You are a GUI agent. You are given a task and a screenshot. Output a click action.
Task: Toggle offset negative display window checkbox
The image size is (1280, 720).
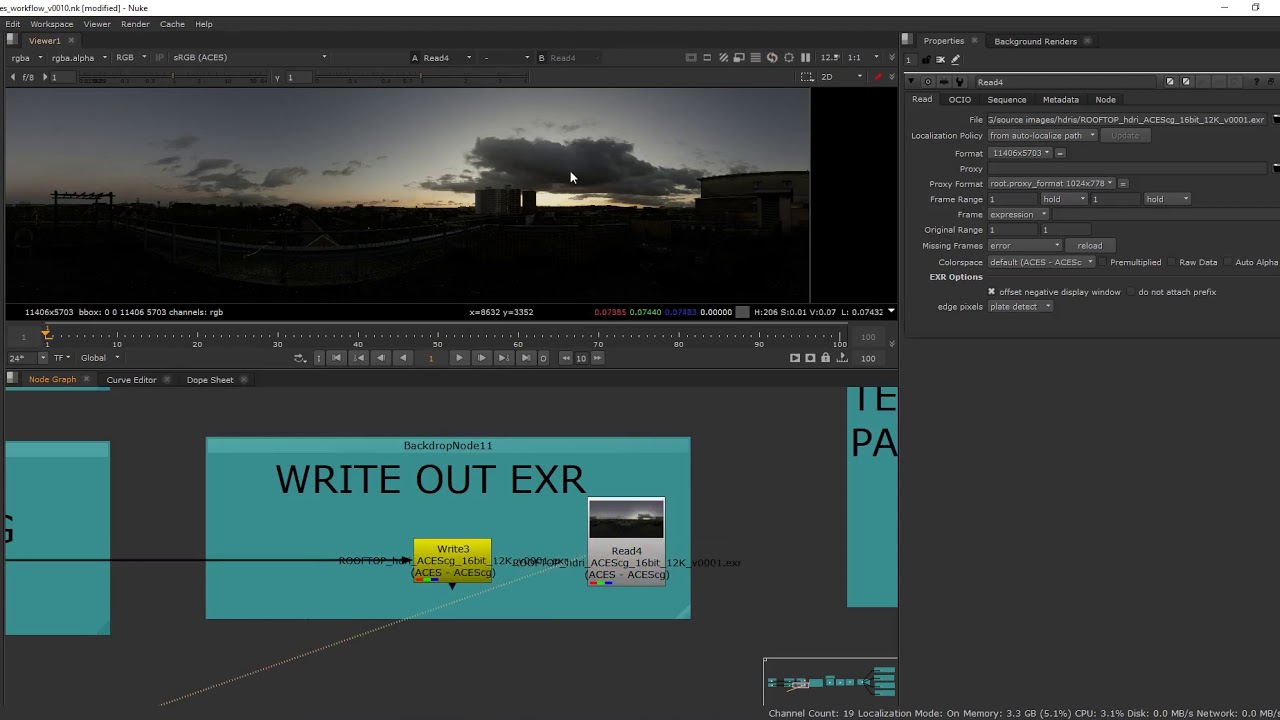pos(992,292)
